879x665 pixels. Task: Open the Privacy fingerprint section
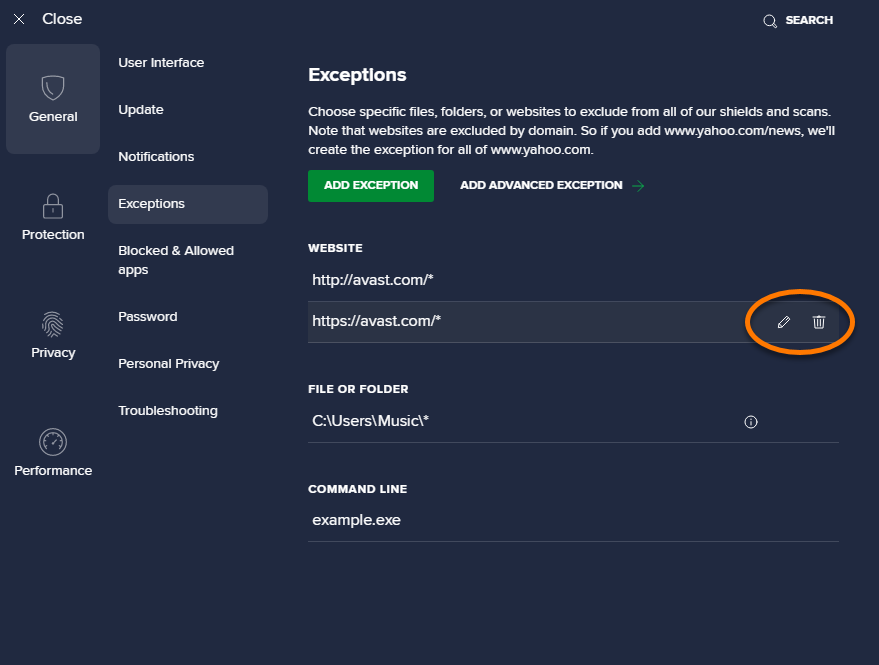pos(53,335)
